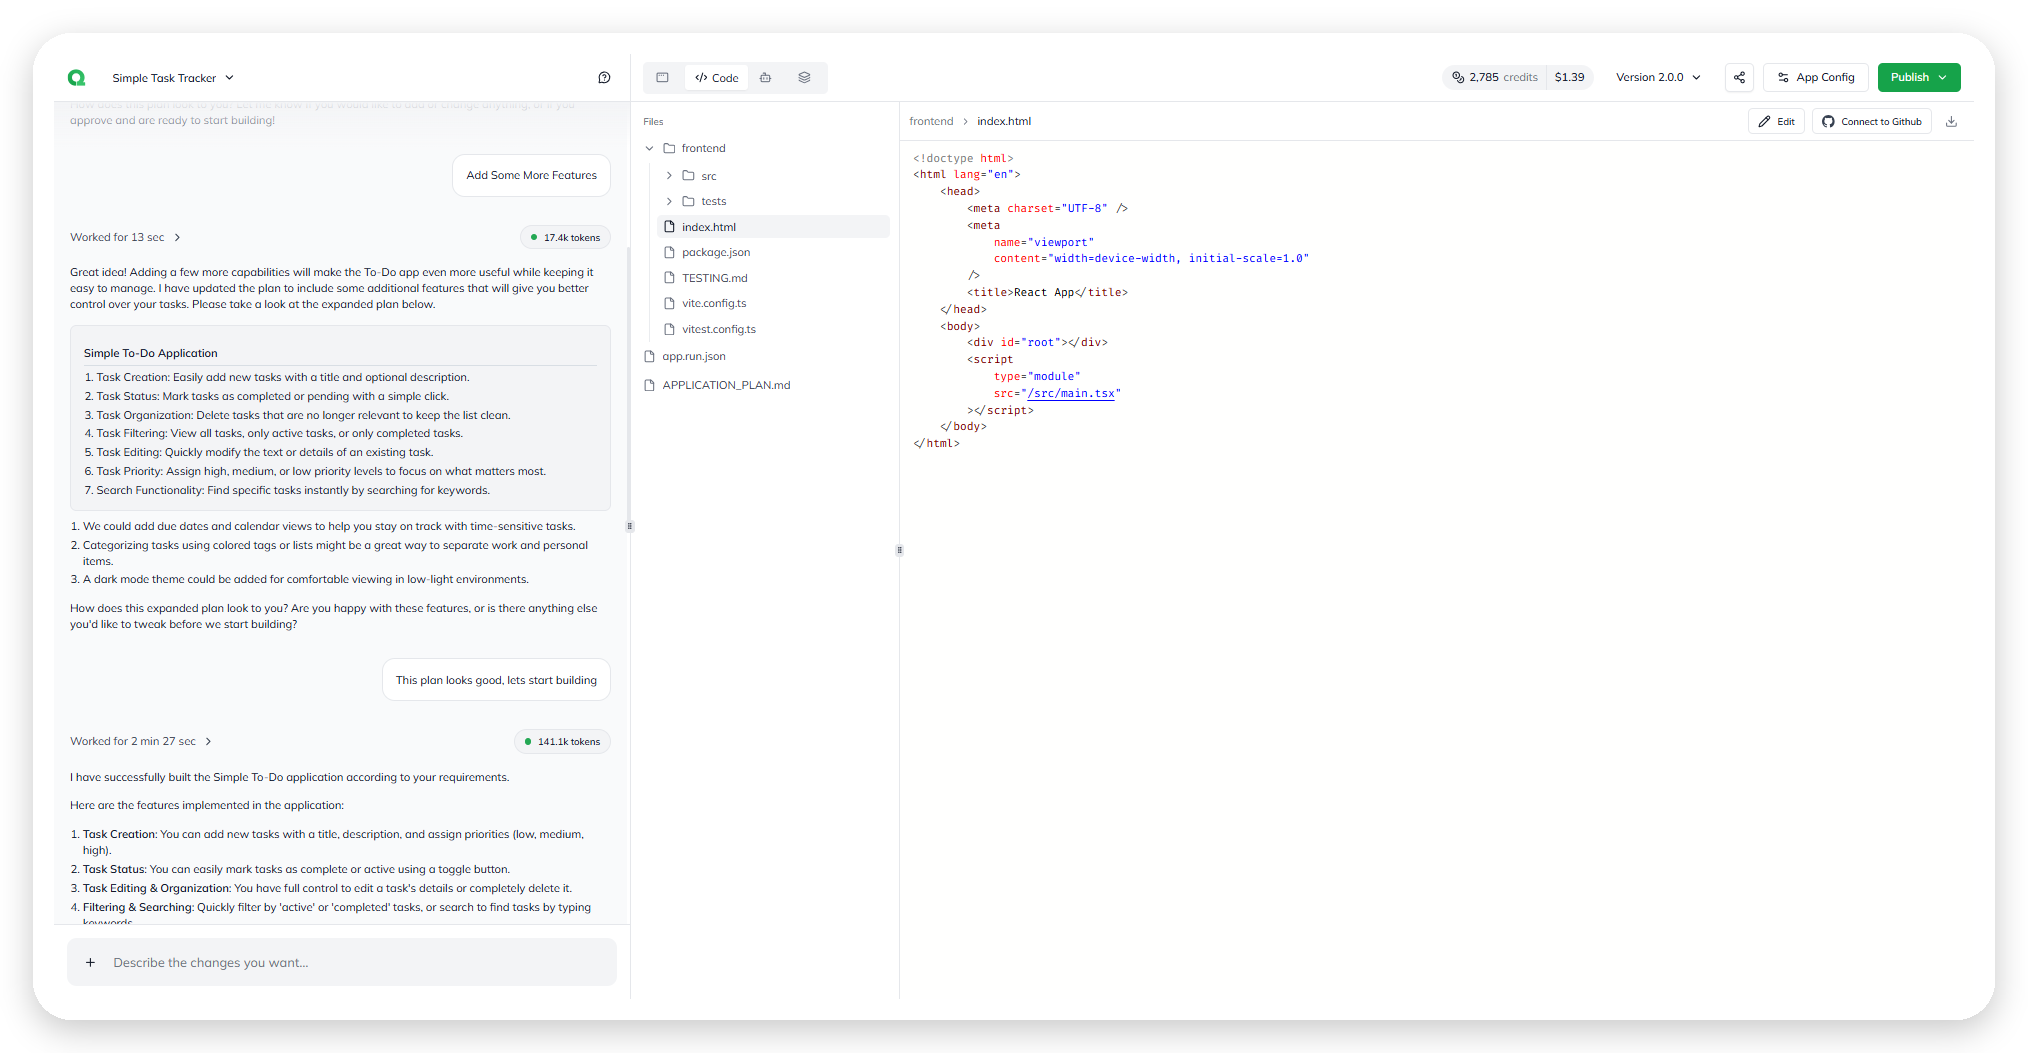Click the plus attach icon in chat input
The height and width of the screenshot is (1053, 2028).
(x=90, y=962)
